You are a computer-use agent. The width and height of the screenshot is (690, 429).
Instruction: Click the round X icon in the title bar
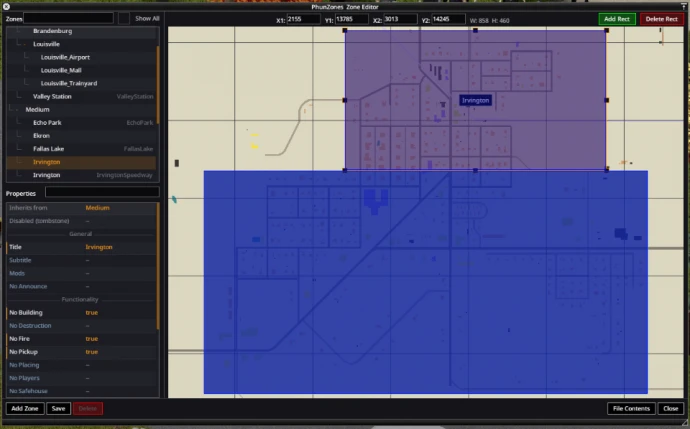pyautogui.click(x=6, y=6)
